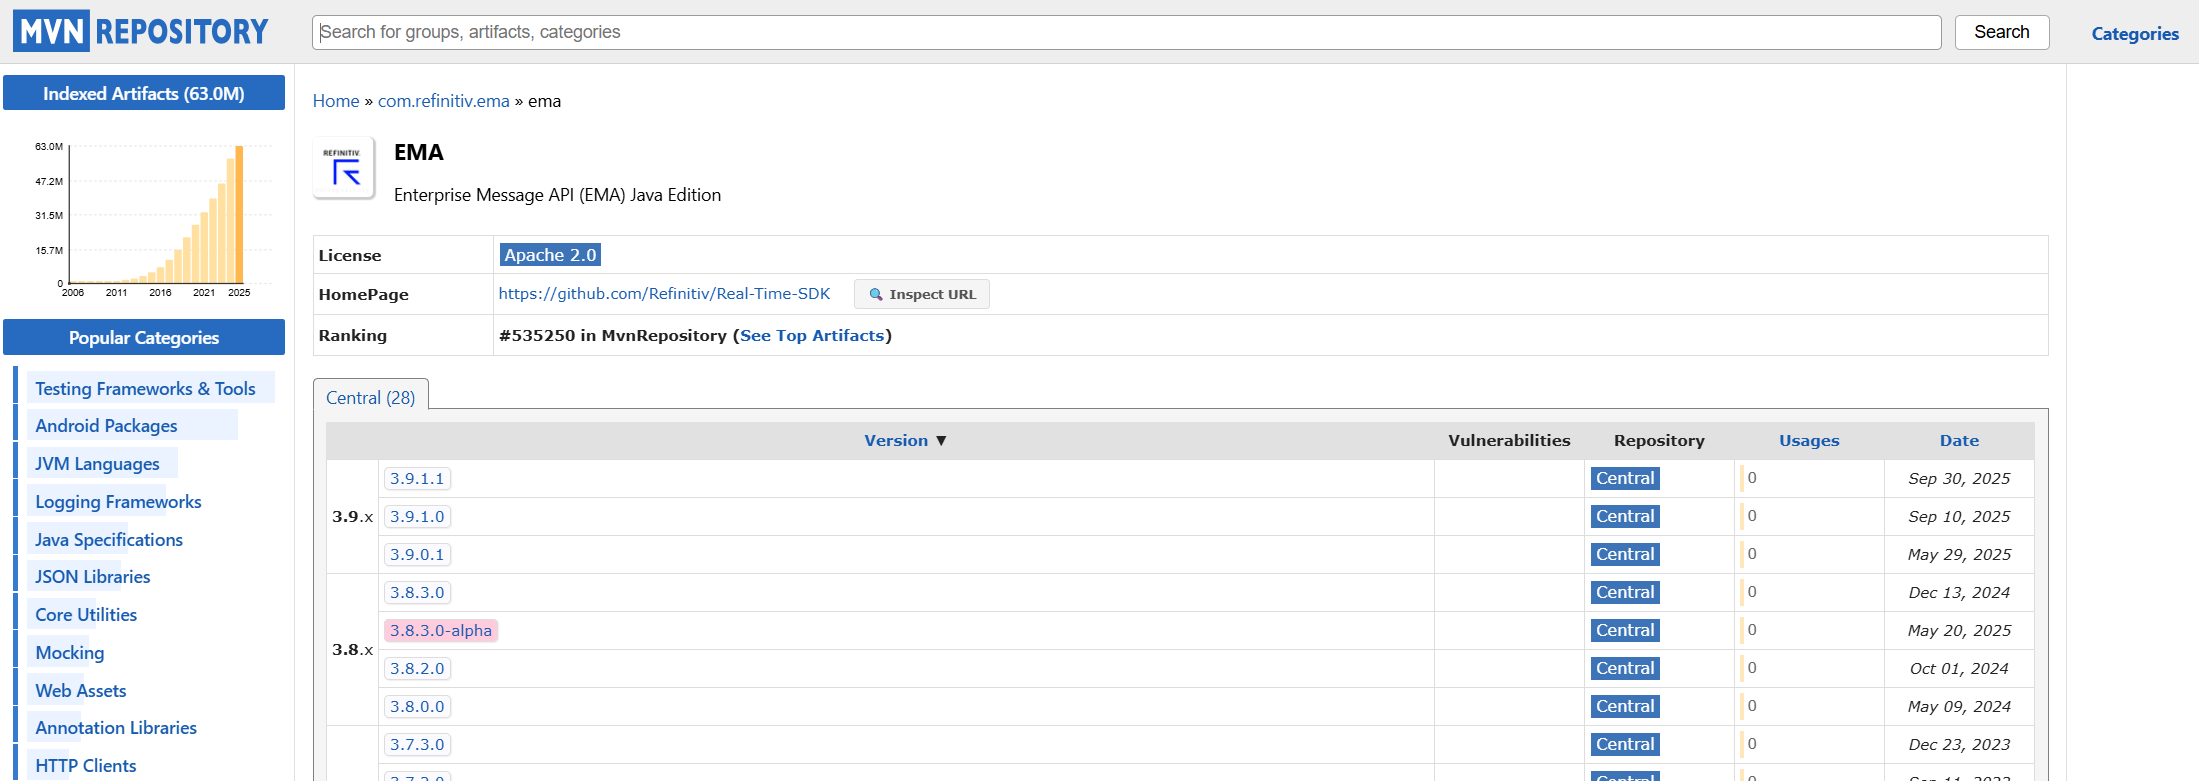
Task: Open version 3.8.0.0
Action: [417, 707]
